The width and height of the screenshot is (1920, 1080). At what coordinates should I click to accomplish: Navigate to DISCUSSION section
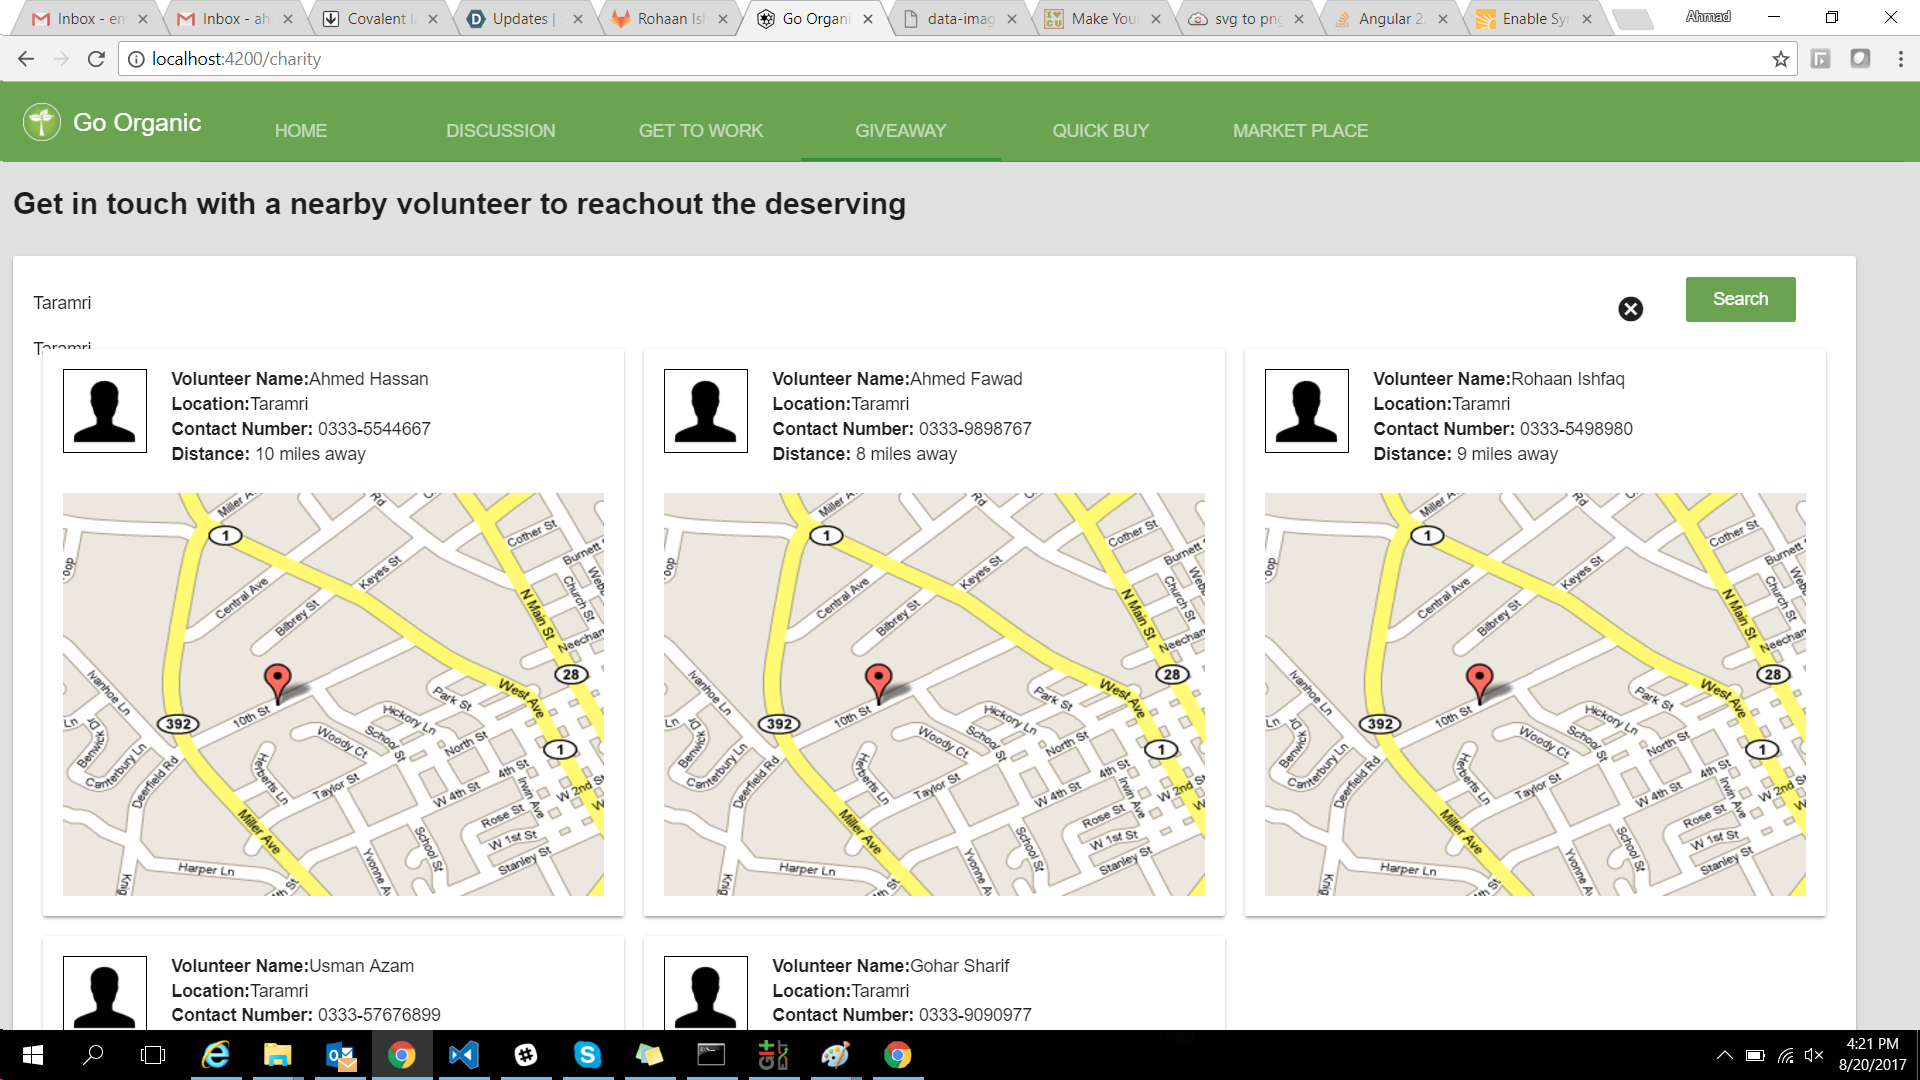[x=500, y=130]
